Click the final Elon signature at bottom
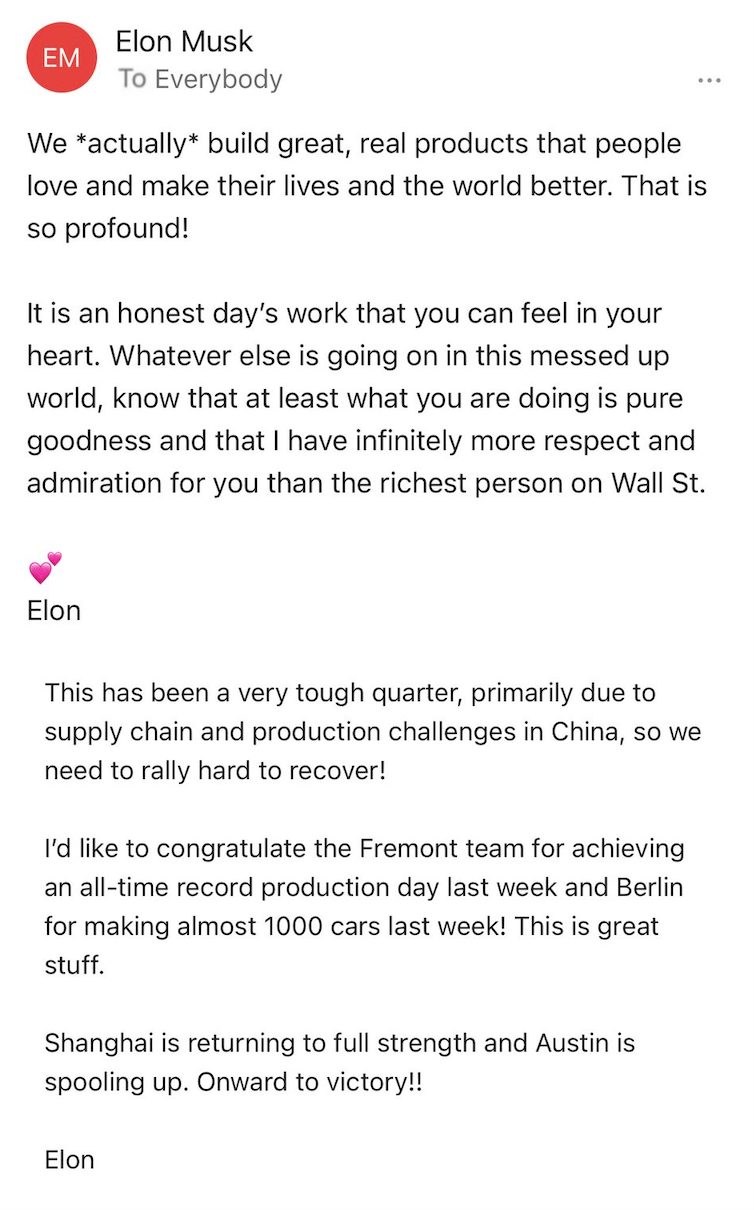The image size is (754, 1210). click(70, 1159)
